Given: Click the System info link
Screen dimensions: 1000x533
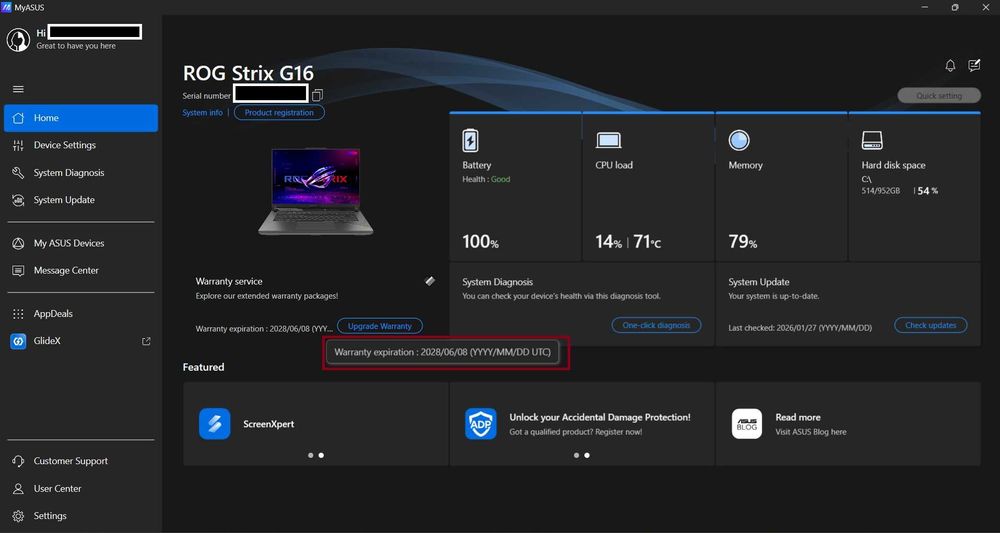Looking at the screenshot, I should click(x=202, y=113).
